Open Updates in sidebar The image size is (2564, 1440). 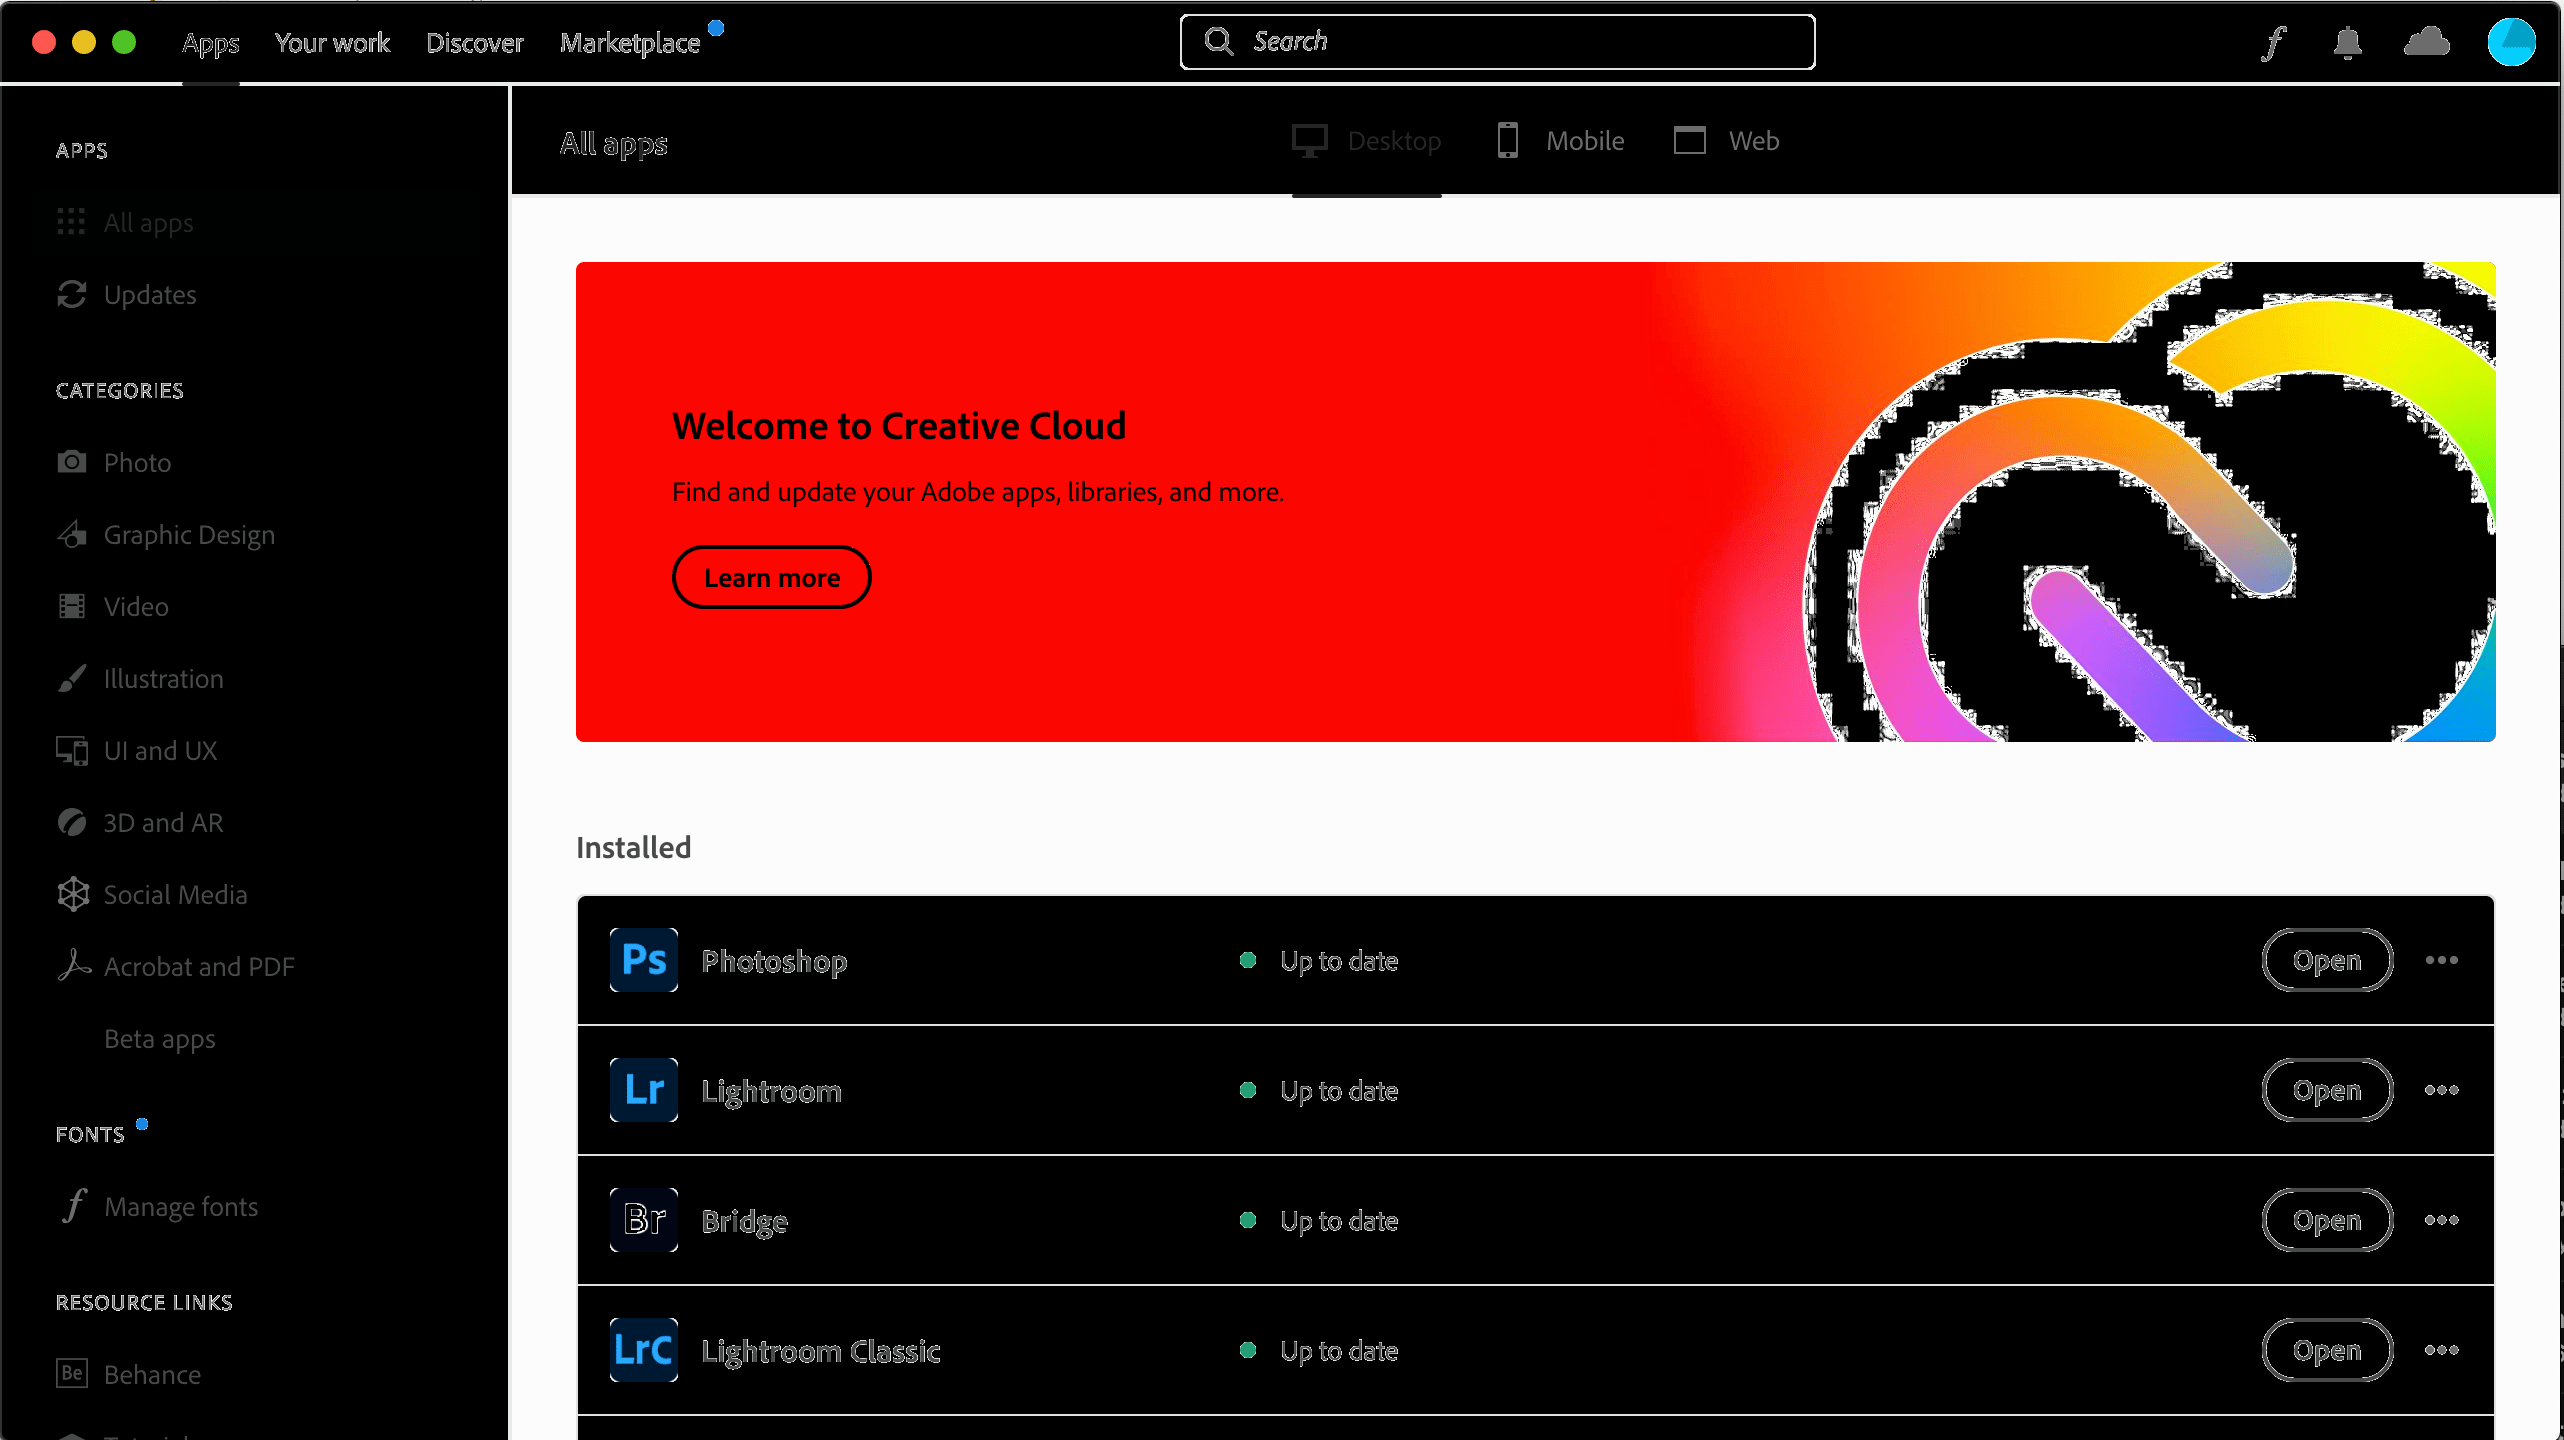coord(150,295)
